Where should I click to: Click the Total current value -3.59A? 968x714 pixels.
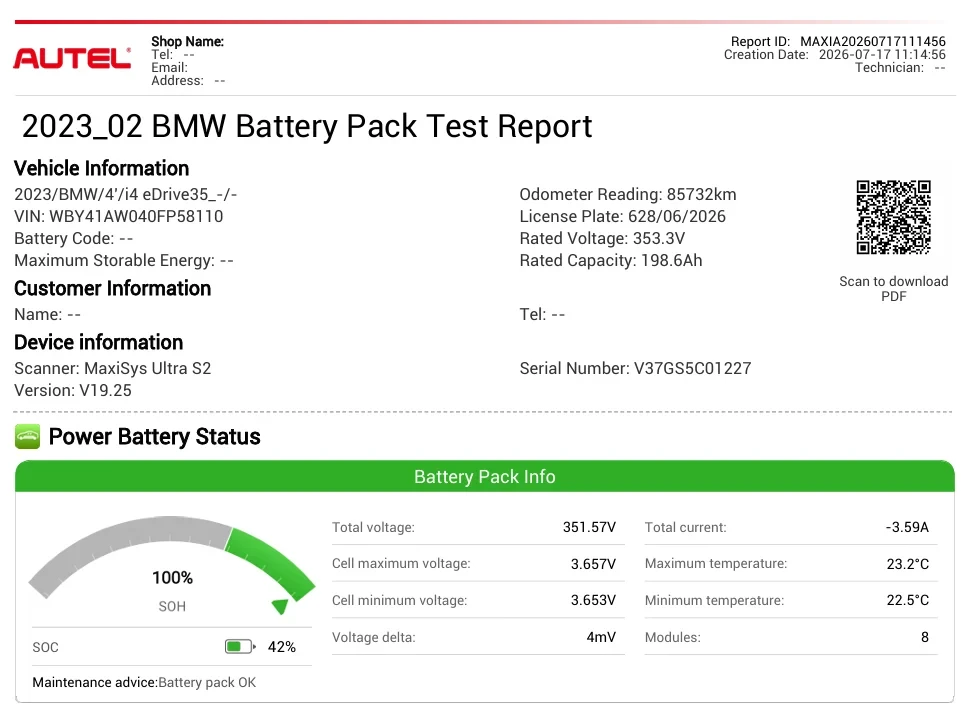point(907,527)
